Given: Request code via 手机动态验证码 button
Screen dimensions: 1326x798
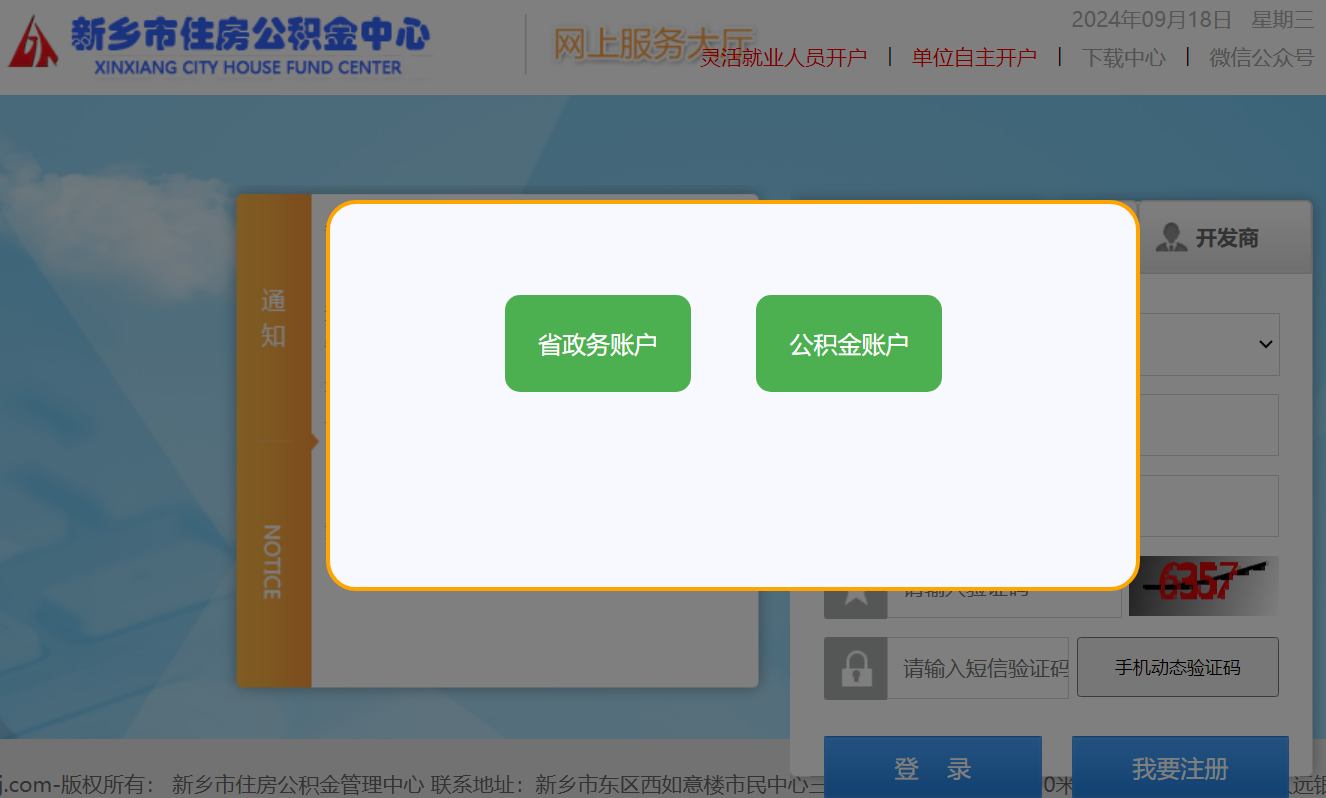Looking at the screenshot, I should (x=1177, y=667).
